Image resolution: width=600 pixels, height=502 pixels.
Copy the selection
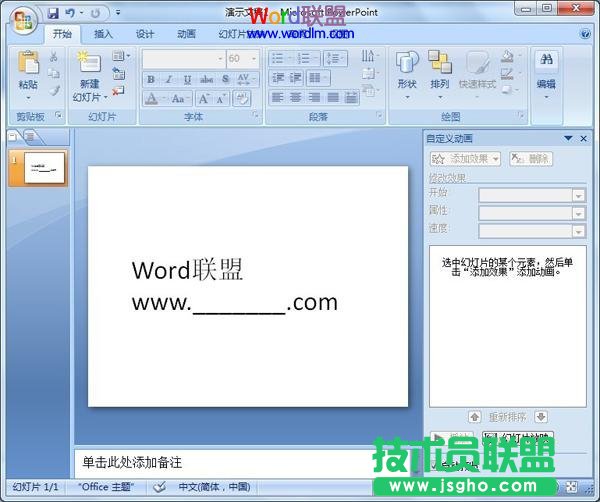[x=54, y=73]
